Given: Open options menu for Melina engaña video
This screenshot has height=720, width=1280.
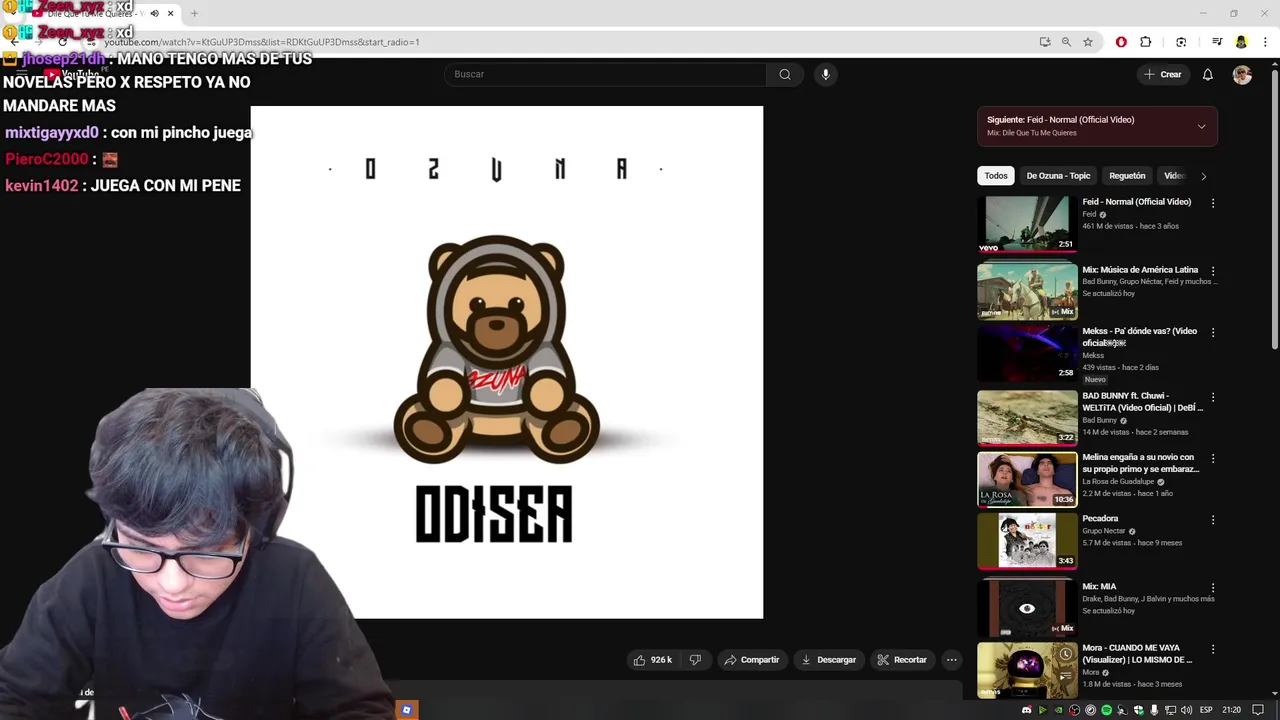Looking at the screenshot, I should (1213, 458).
